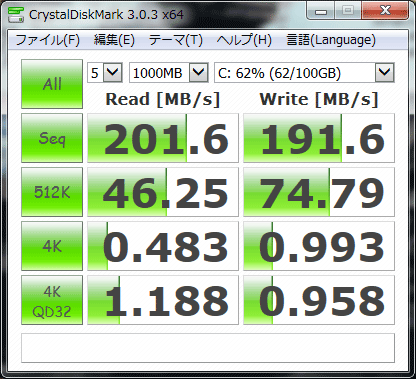
Task: Select the 4K QD32 read result 1.188
Action: click(x=163, y=300)
